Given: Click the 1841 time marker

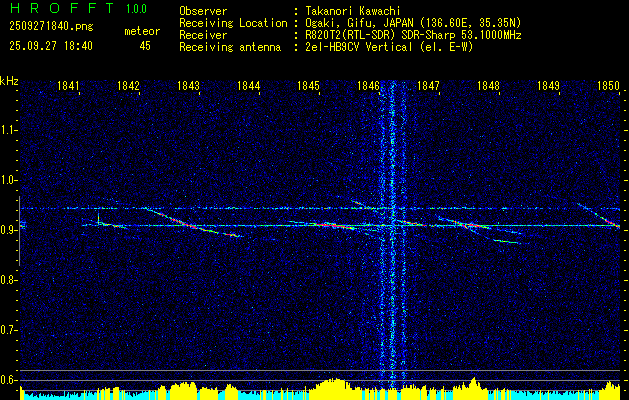Looking at the screenshot, I should [69, 86].
